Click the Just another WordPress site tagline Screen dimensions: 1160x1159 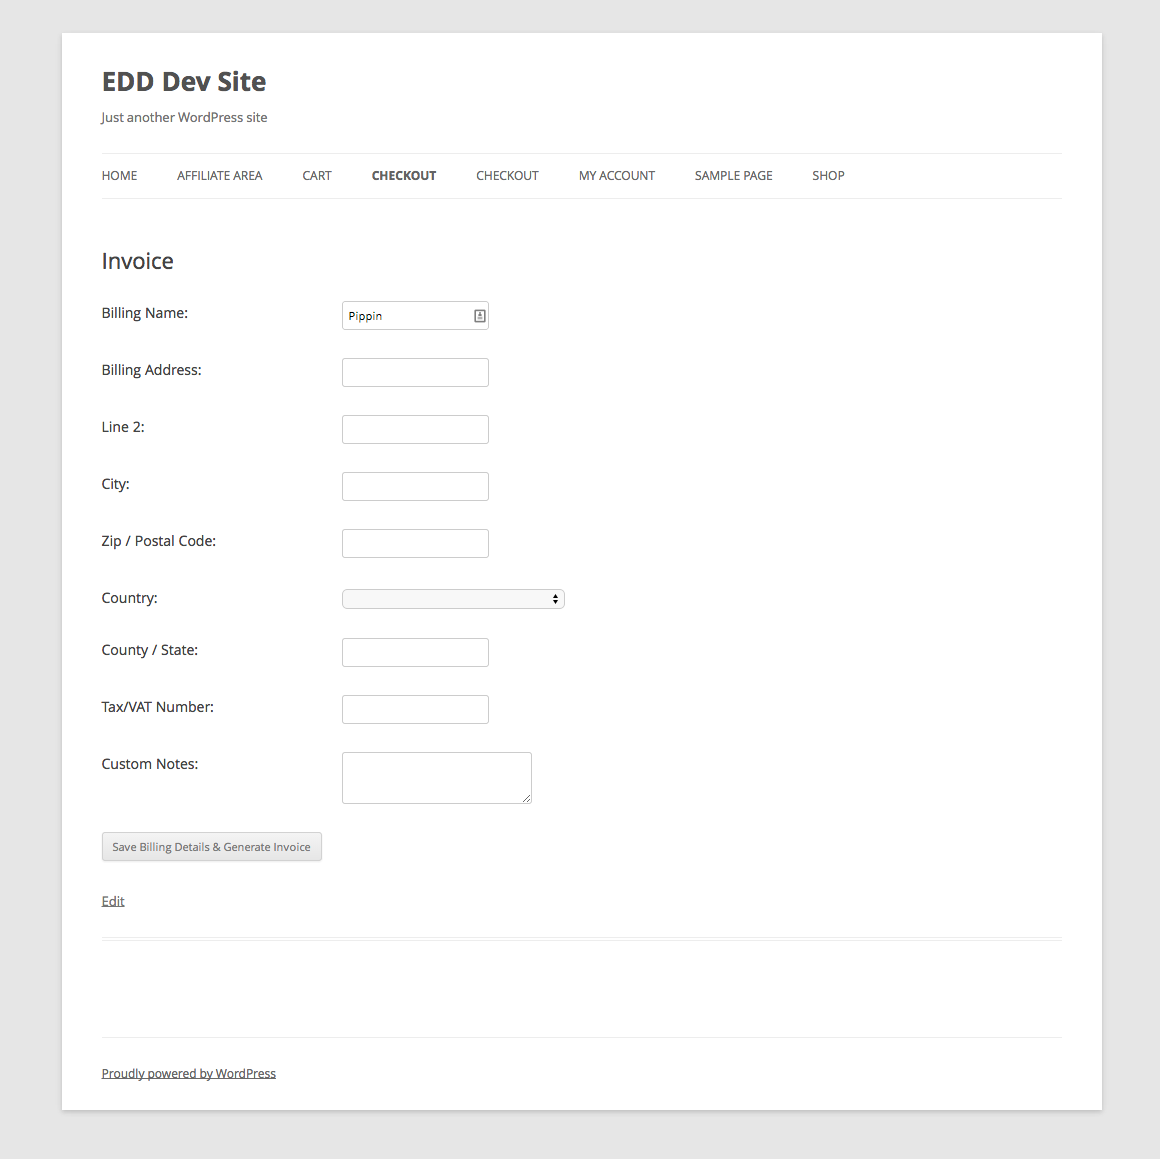184,118
